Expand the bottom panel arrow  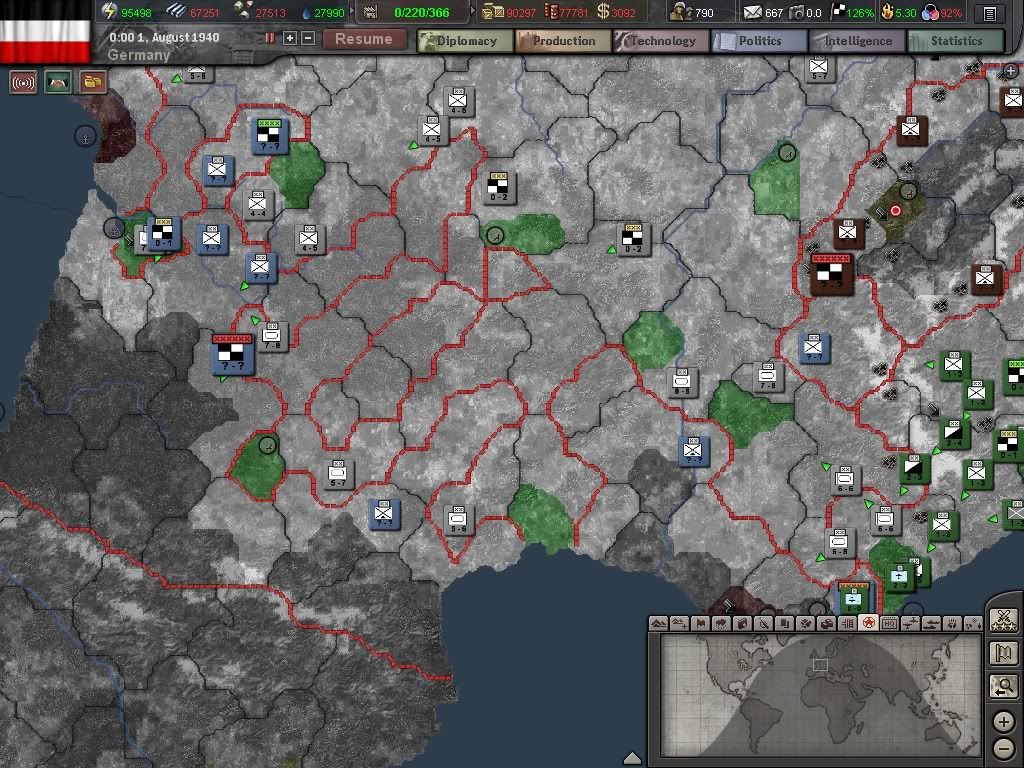(632, 758)
